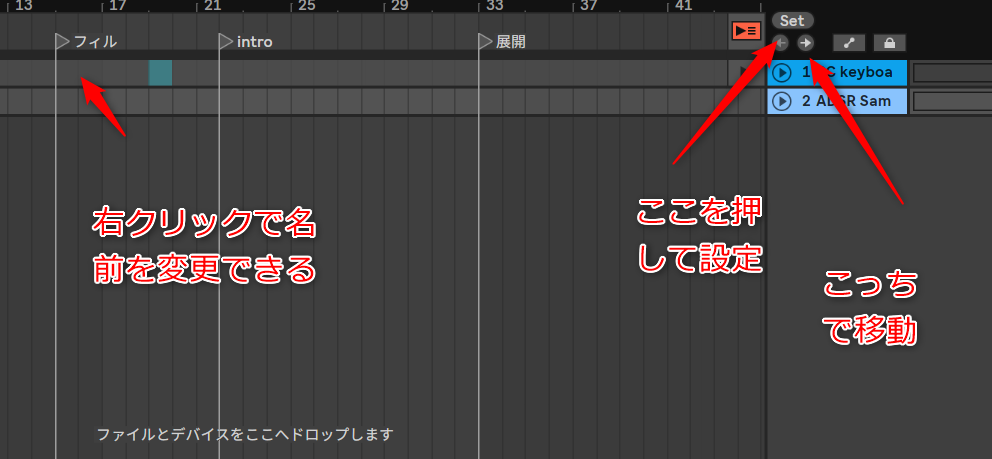Click the orange Back to Arrangement button

click(x=746, y=30)
